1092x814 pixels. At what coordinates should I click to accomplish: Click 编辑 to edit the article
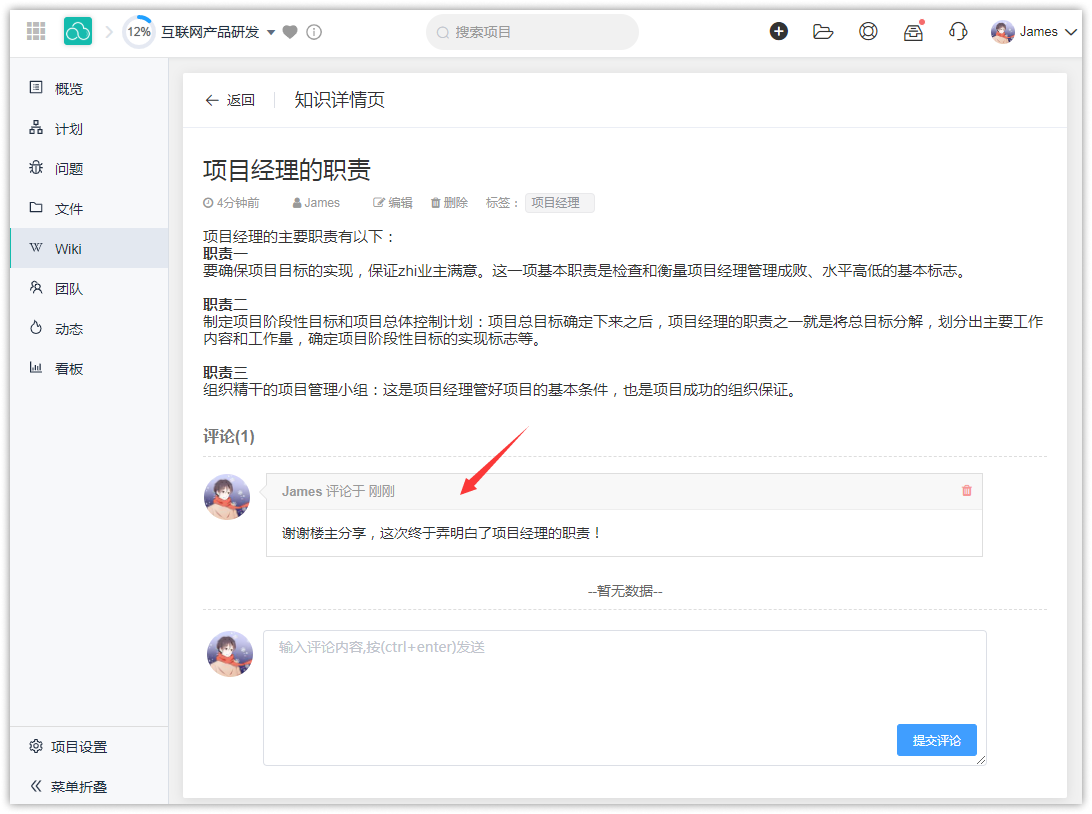pyautogui.click(x=392, y=203)
